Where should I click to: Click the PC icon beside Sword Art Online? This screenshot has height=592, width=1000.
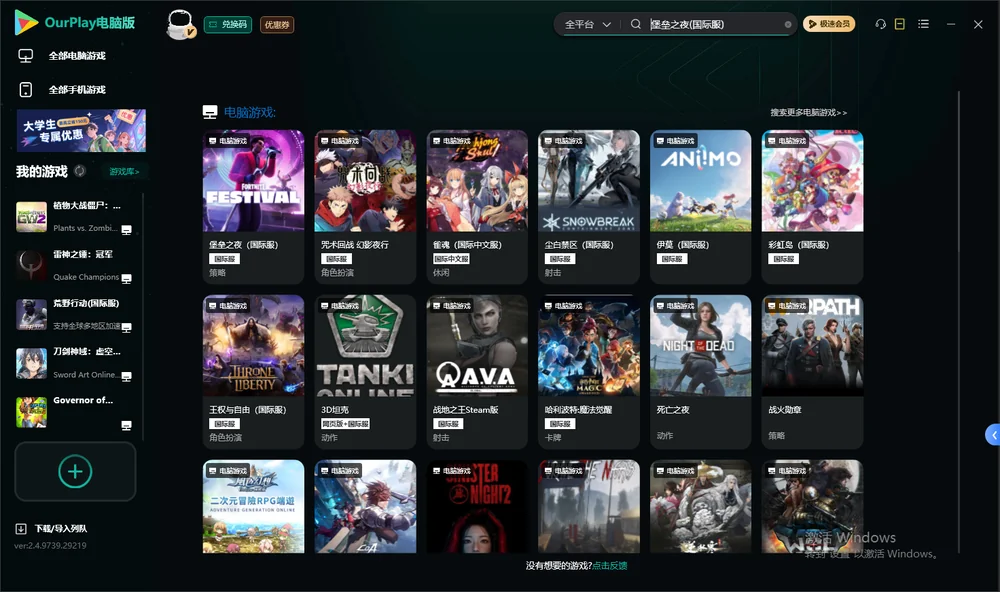(126, 376)
